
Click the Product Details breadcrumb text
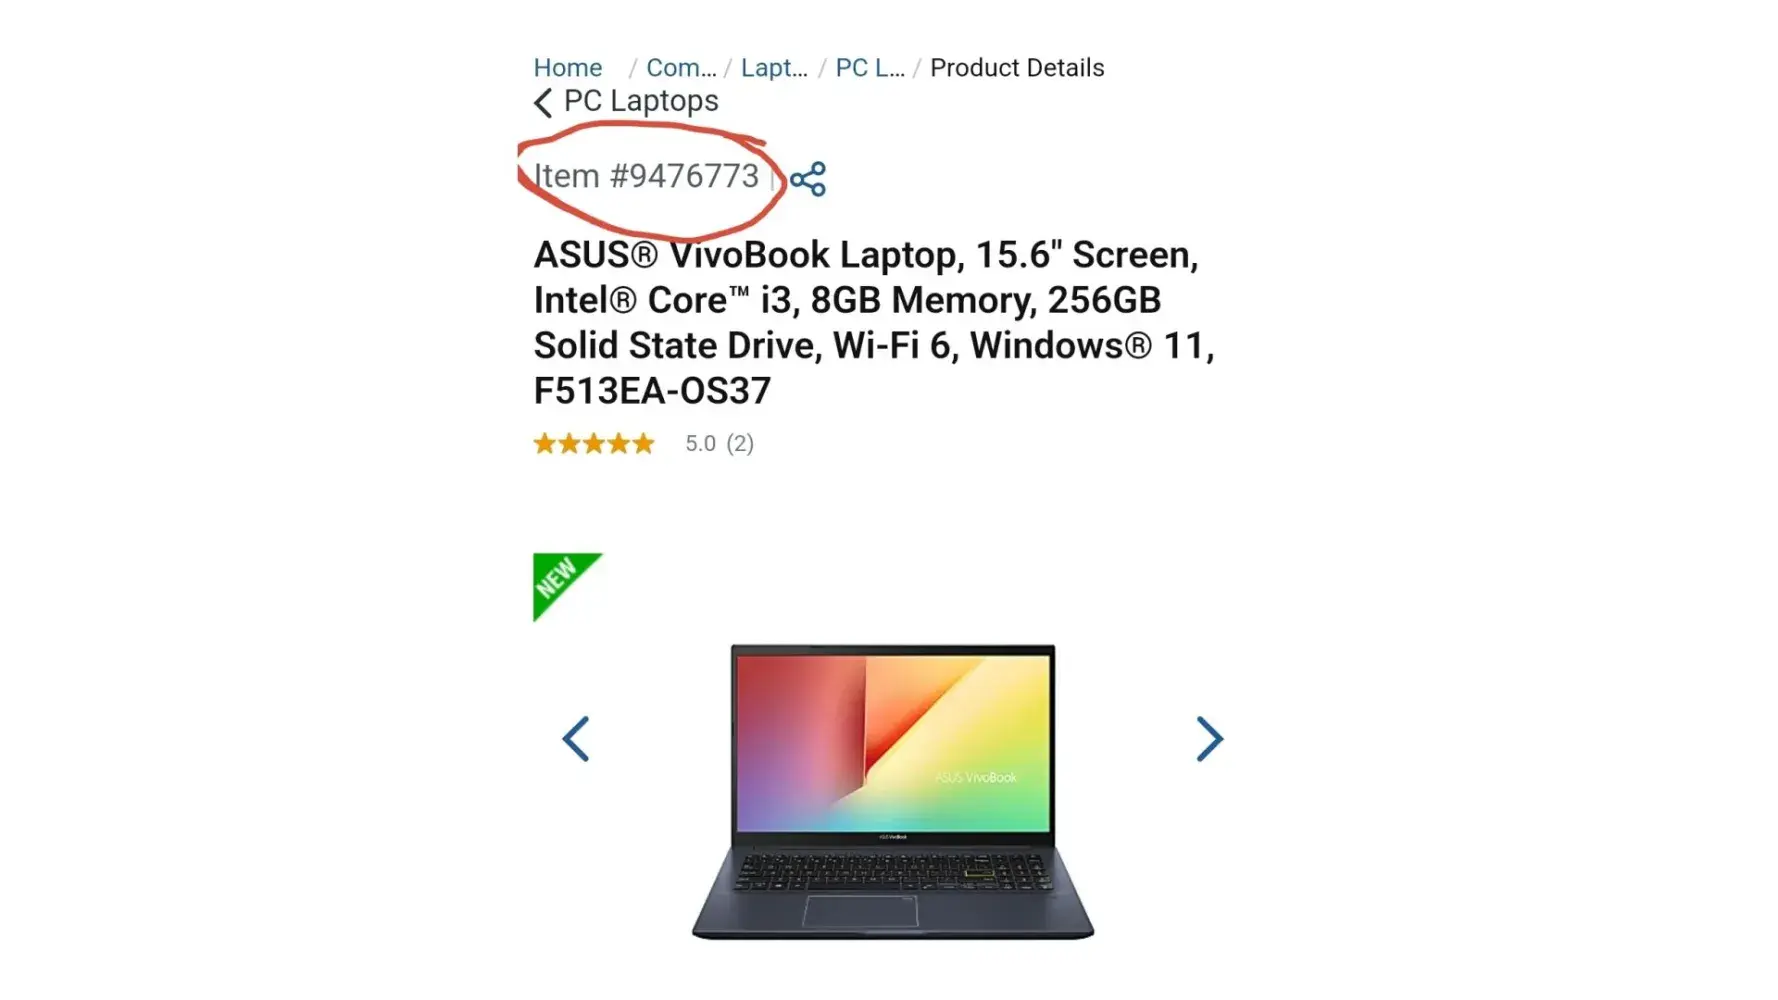(x=1017, y=67)
